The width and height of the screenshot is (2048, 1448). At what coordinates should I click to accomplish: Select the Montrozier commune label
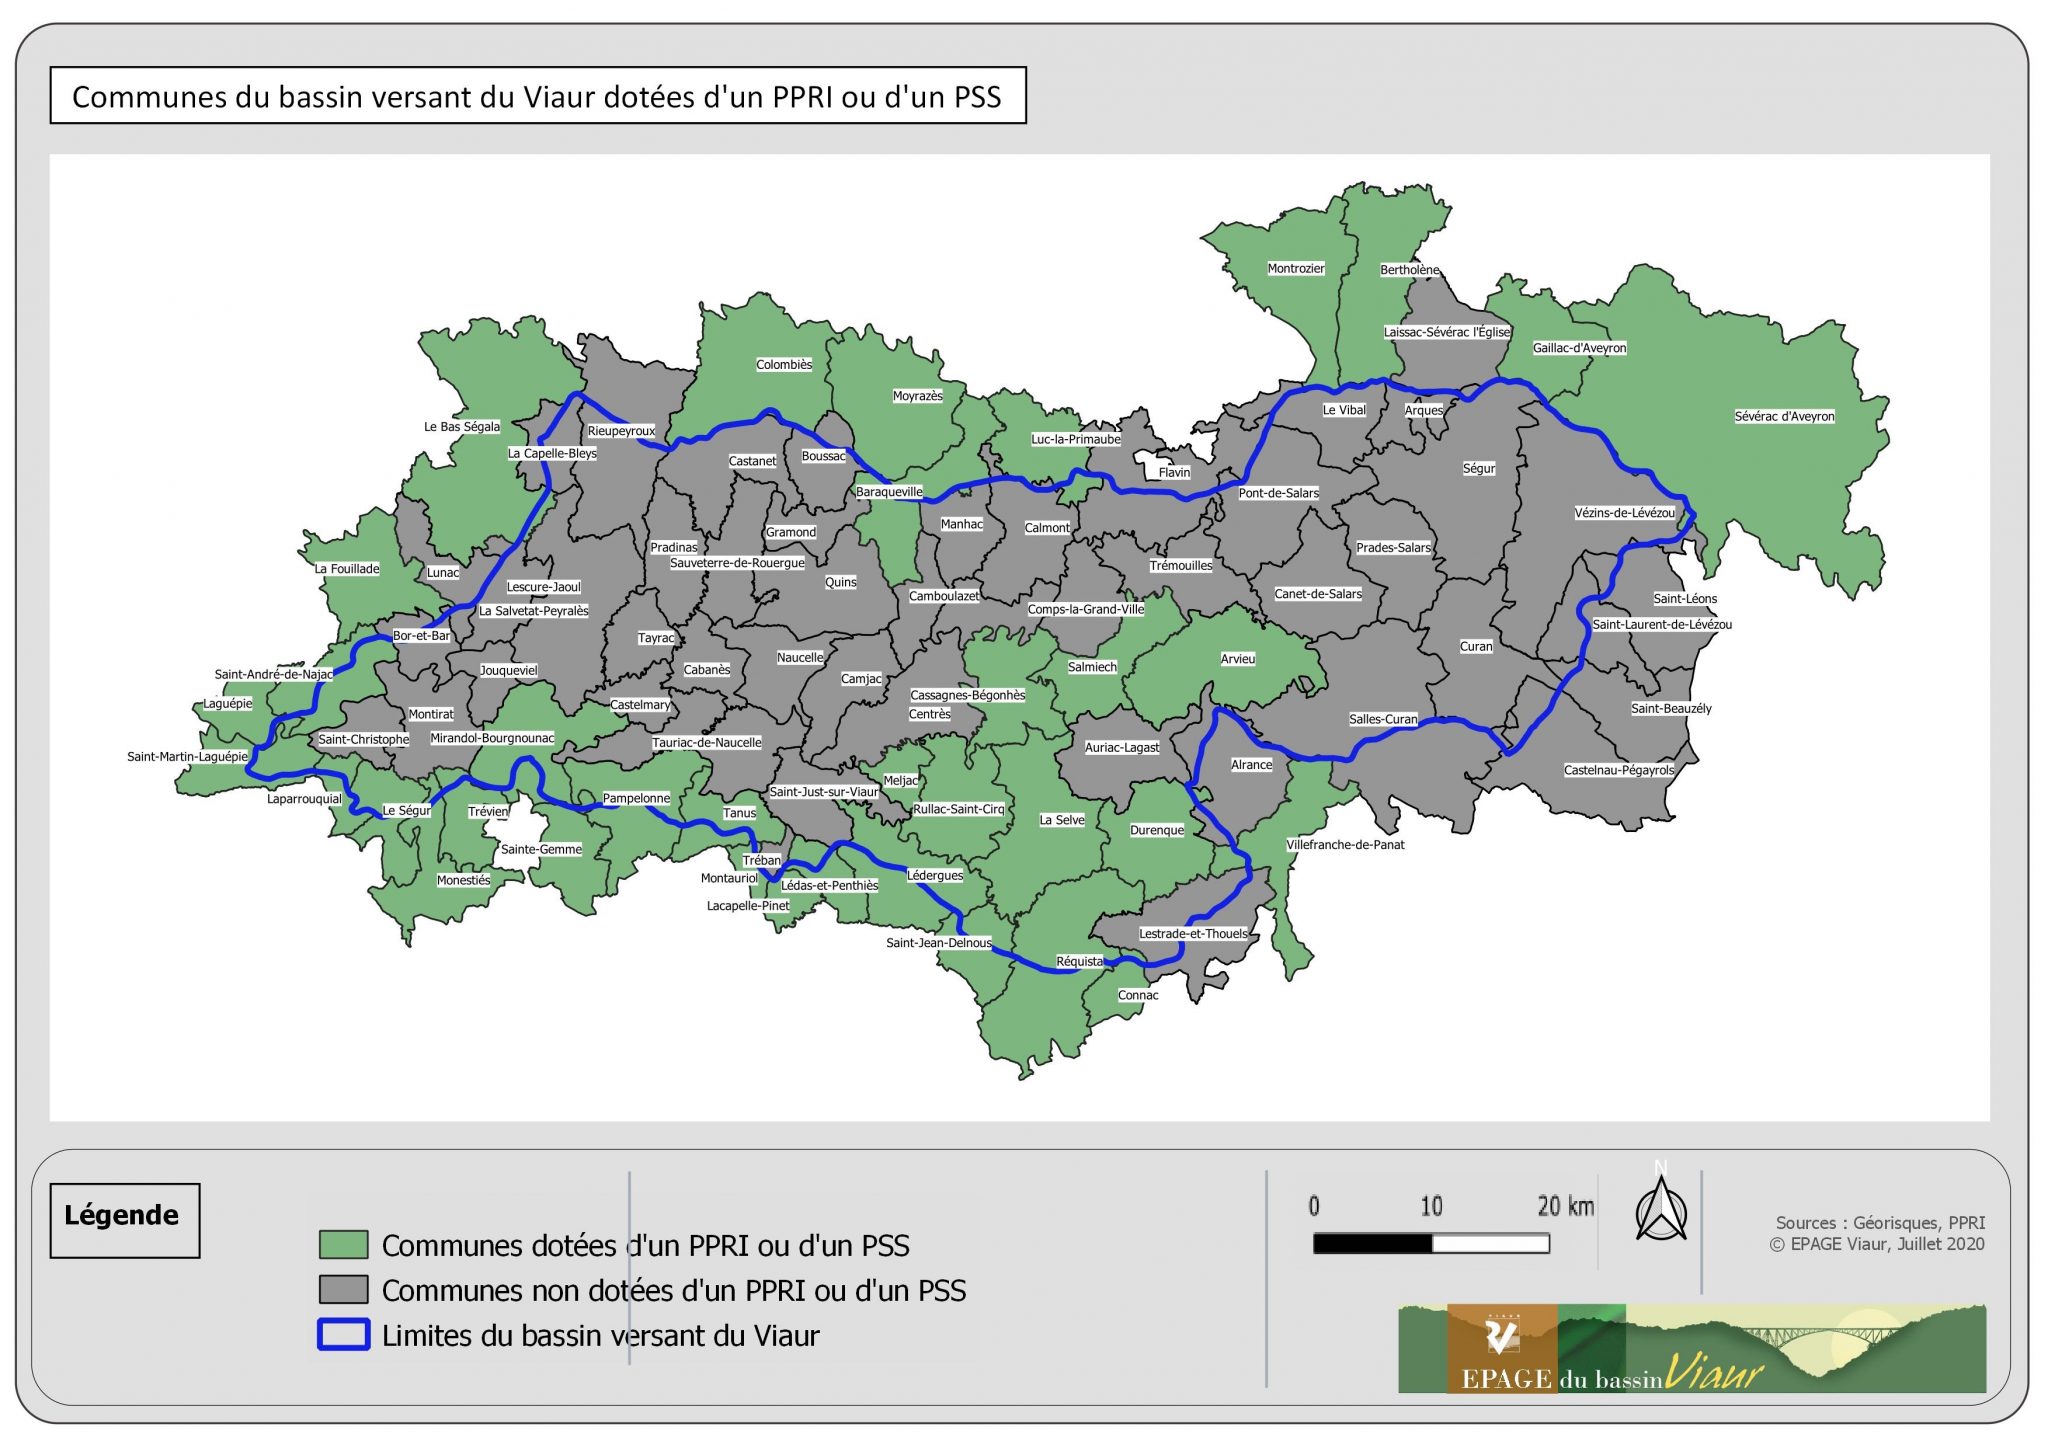click(x=1295, y=269)
